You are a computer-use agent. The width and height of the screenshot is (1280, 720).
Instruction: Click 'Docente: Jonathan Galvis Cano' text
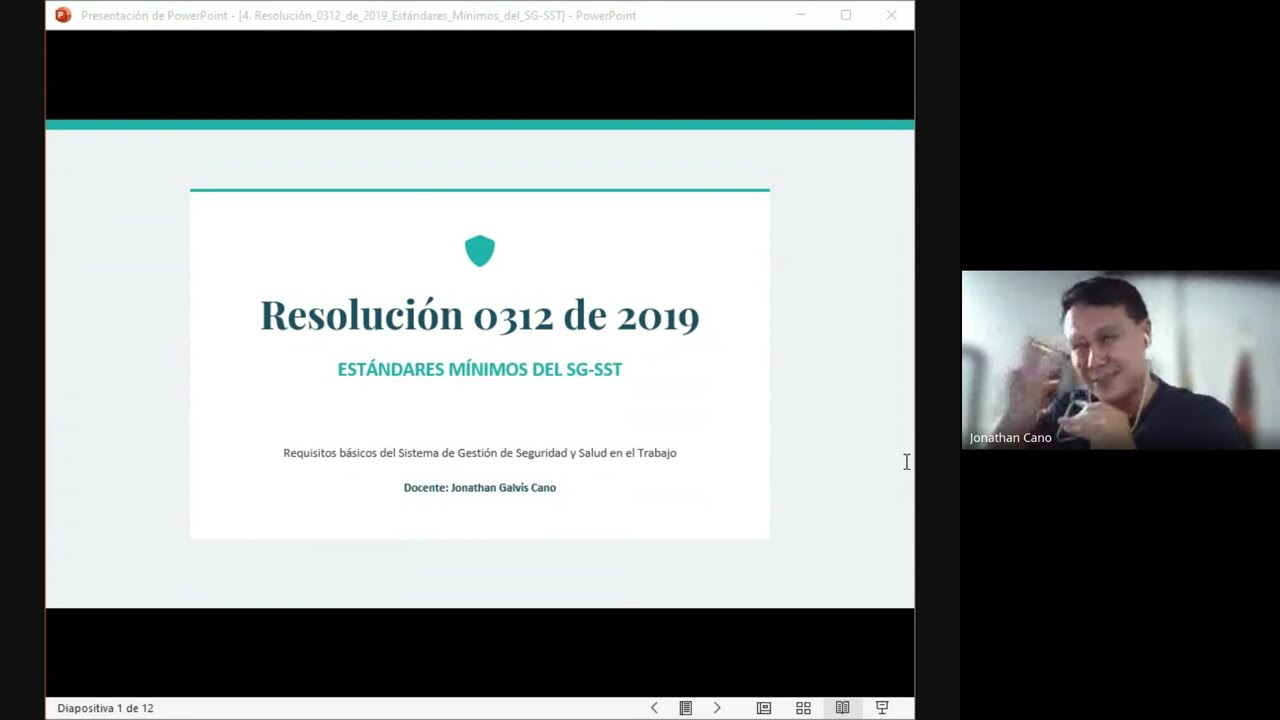click(x=480, y=487)
